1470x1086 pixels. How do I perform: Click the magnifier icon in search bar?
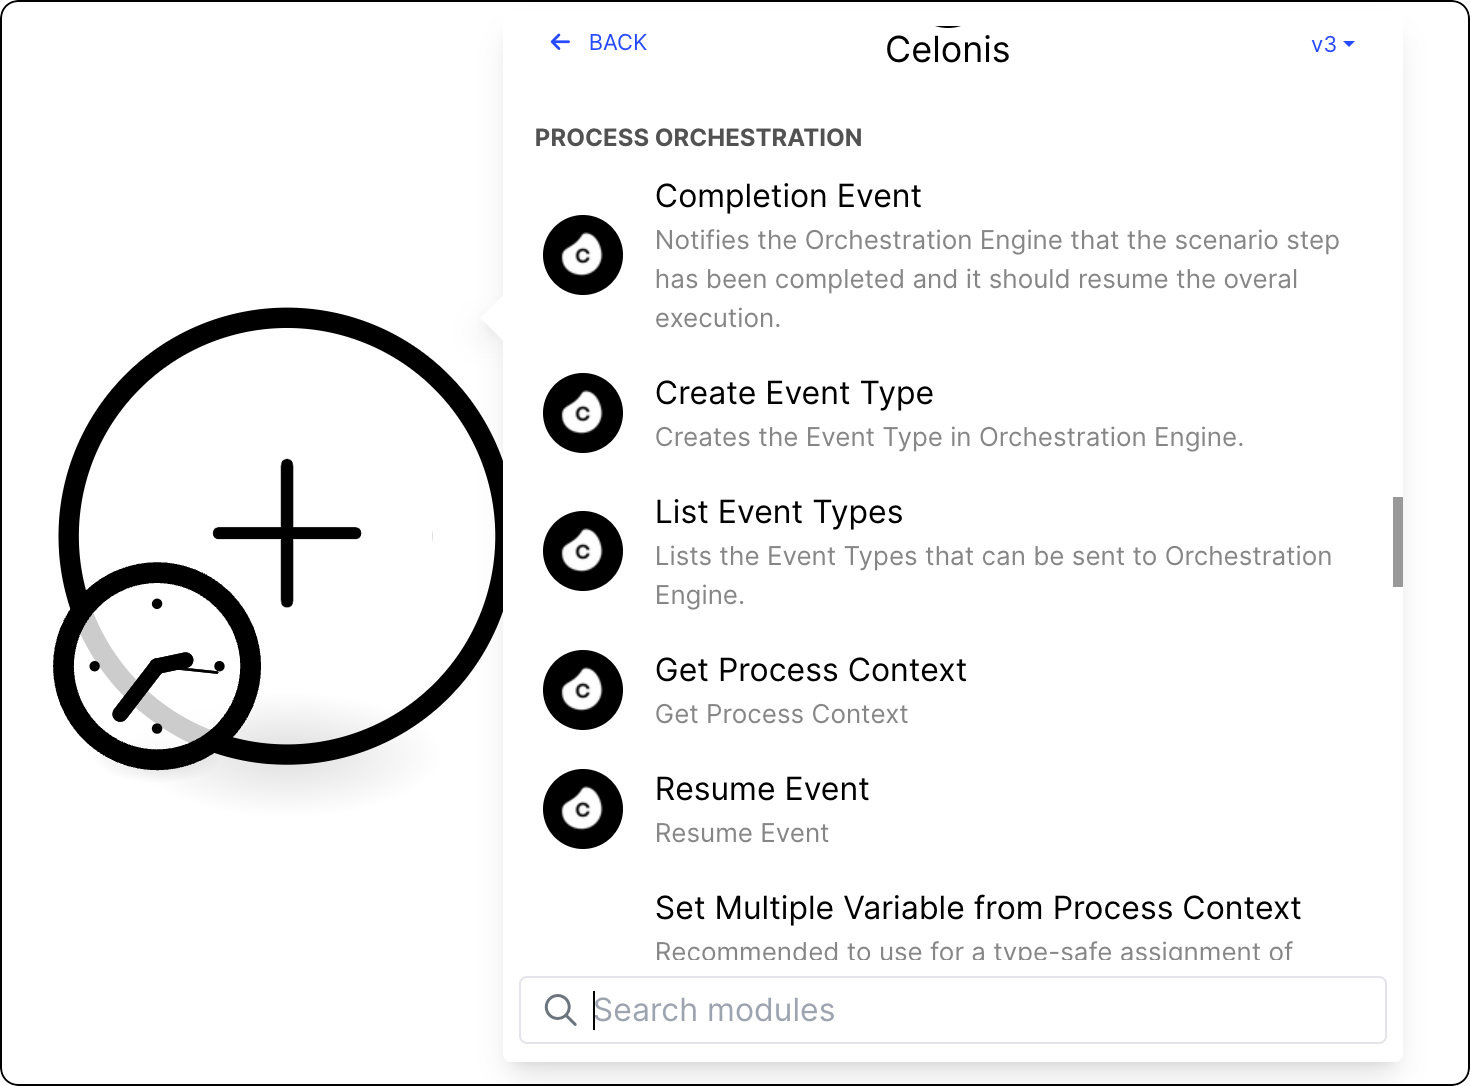pos(560,1010)
